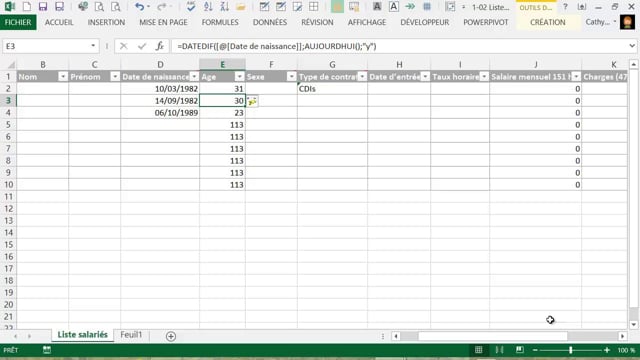Screen dimensions: 640x360
Task: Open the FICHIER tab
Action: (x=18, y=22)
